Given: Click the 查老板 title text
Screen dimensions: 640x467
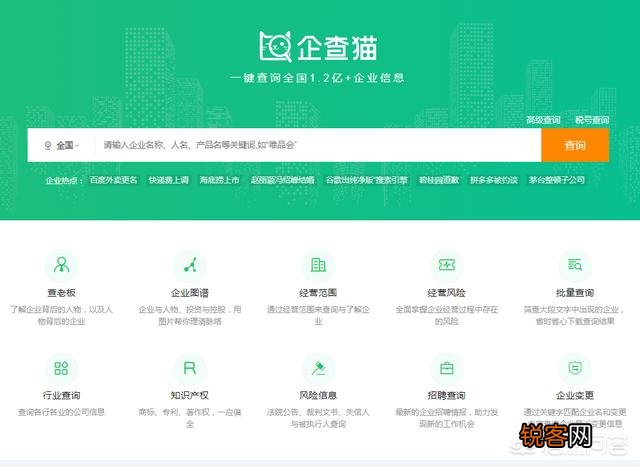Looking at the screenshot, I should [x=62, y=293].
